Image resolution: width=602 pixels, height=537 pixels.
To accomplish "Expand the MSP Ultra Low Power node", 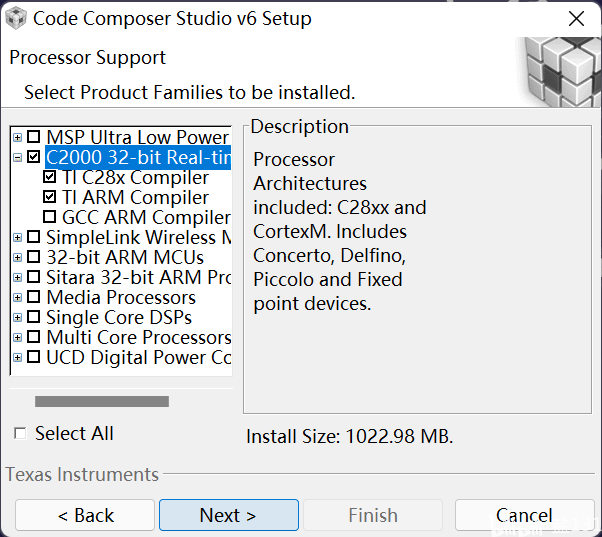I will [18, 137].
